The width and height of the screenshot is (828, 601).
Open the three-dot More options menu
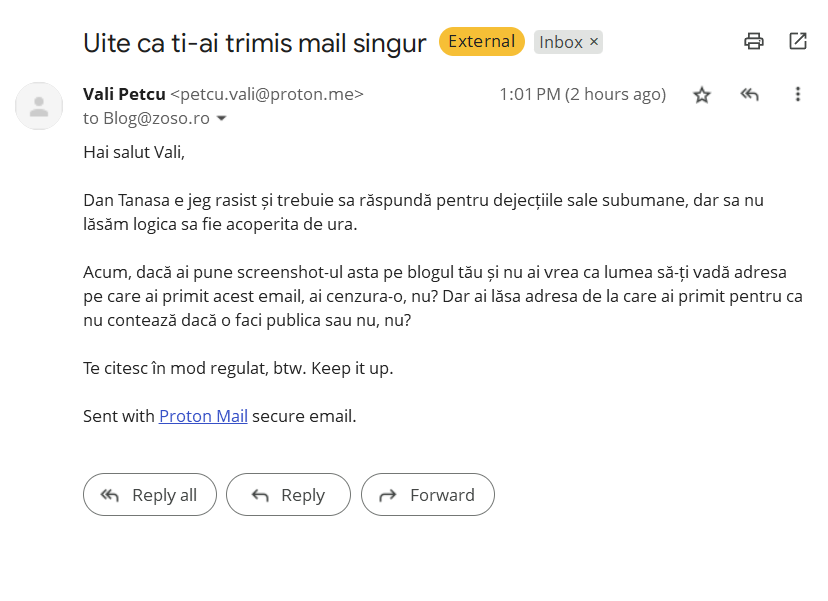click(x=798, y=95)
